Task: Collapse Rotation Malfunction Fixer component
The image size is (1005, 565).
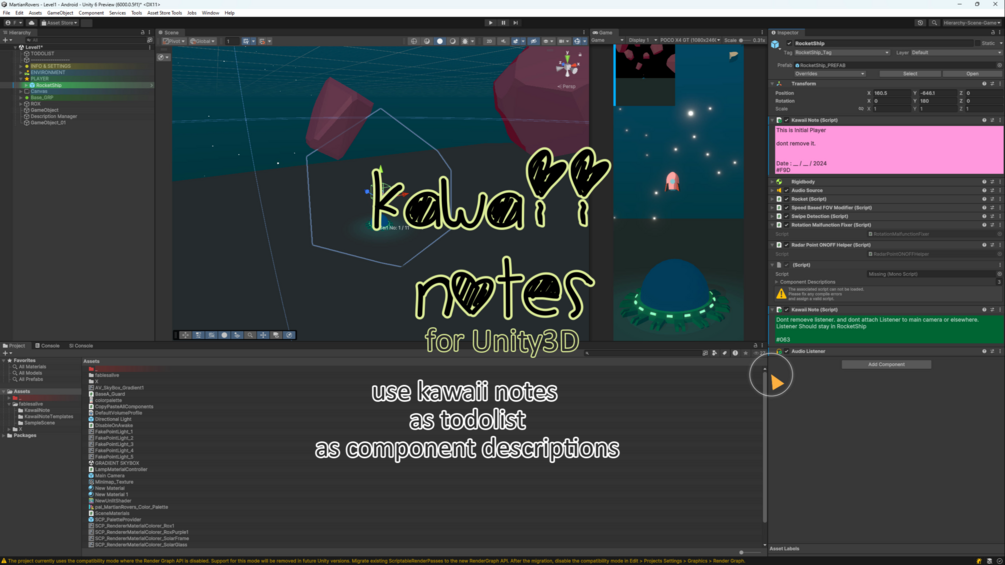Action: (772, 225)
